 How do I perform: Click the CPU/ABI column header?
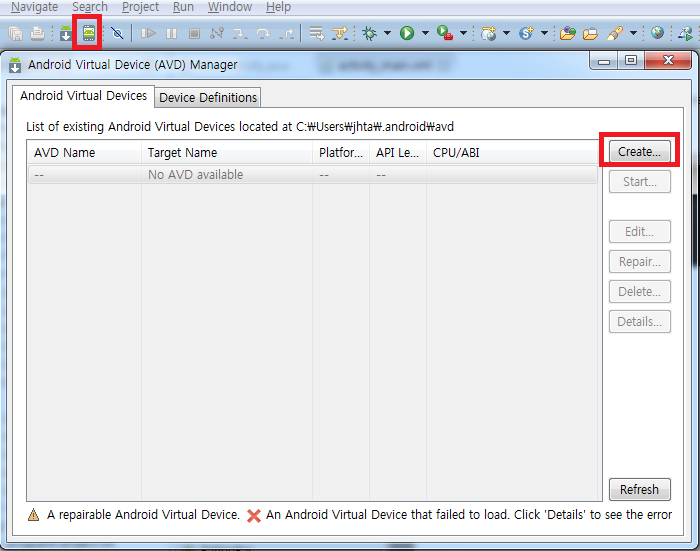512,153
